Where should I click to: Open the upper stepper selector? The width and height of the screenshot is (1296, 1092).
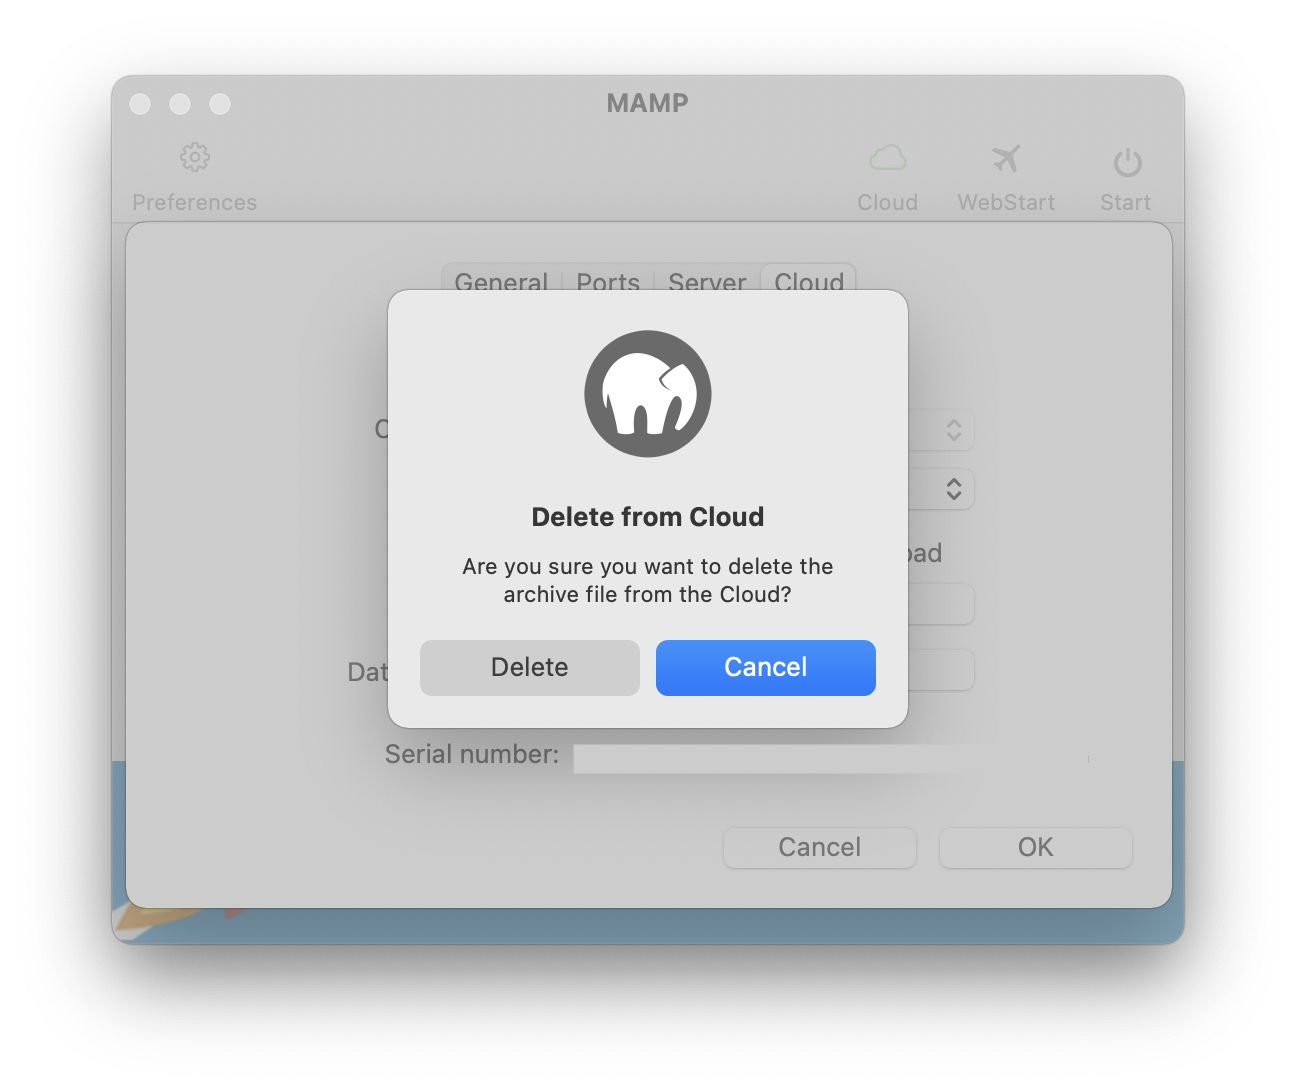pyautogui.click(x=953, y=430)
